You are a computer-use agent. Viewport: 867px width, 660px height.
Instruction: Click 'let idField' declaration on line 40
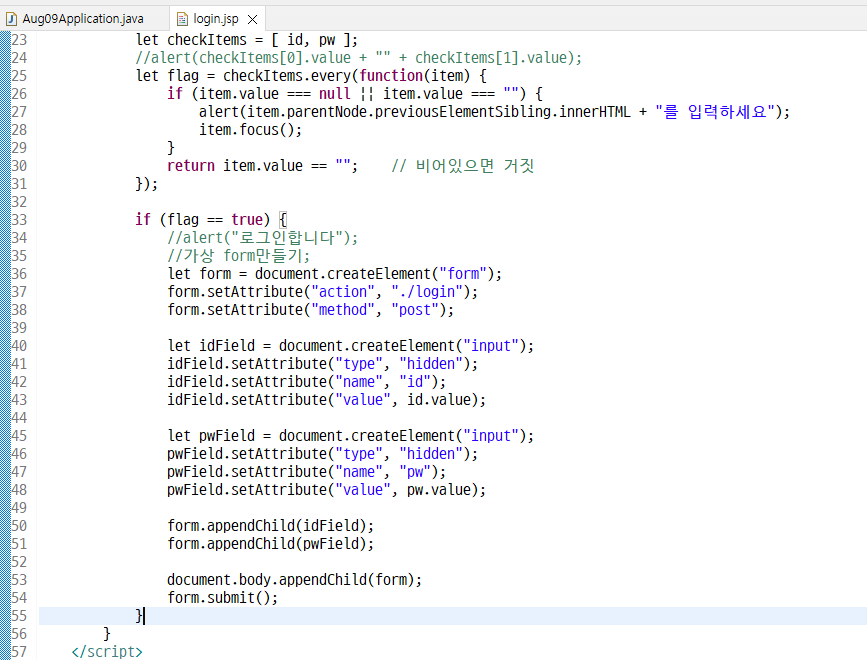coord(211,346)
